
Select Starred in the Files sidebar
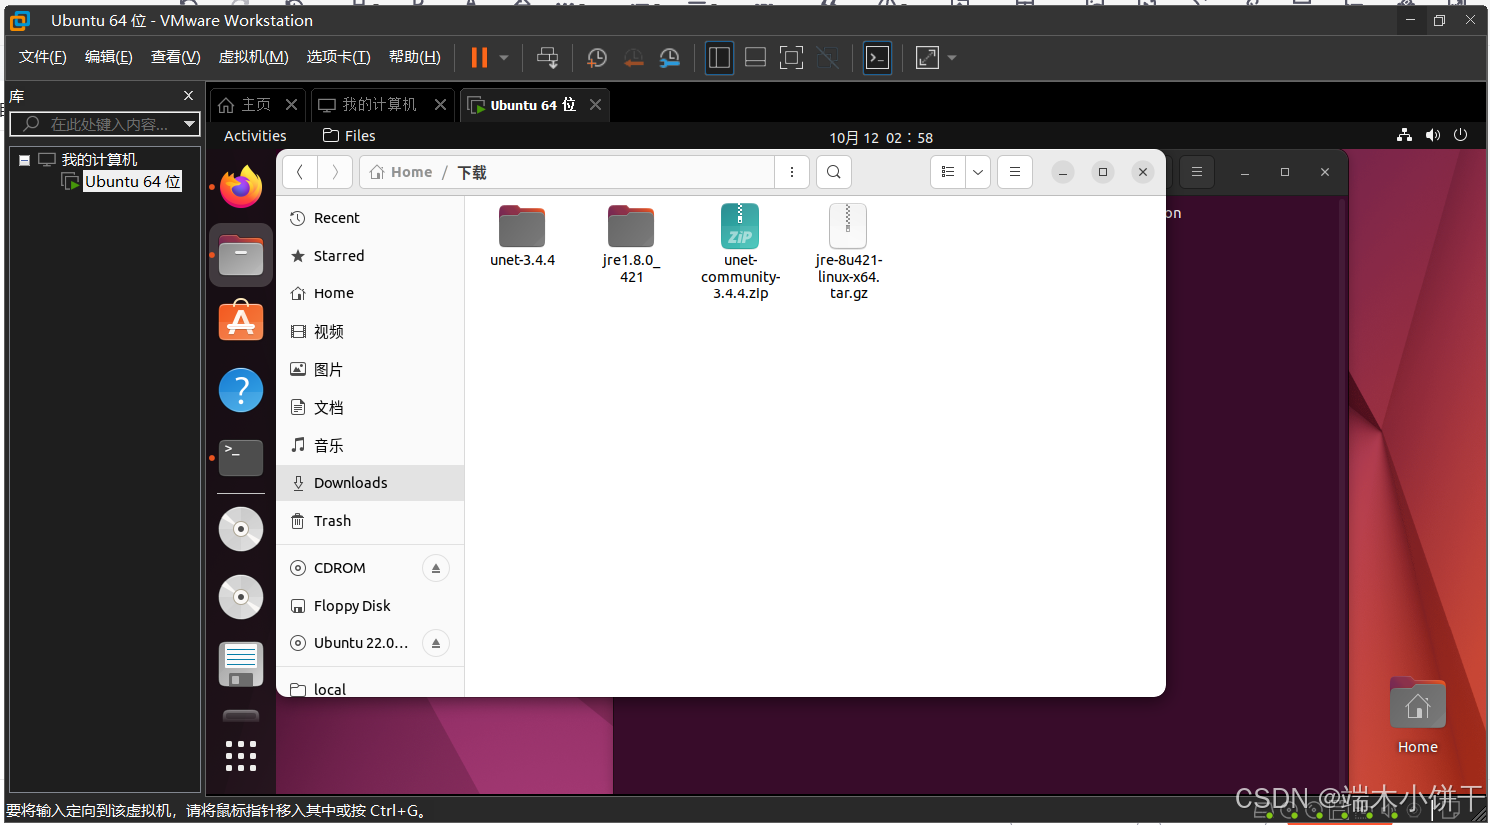click(x=370, y=256)
